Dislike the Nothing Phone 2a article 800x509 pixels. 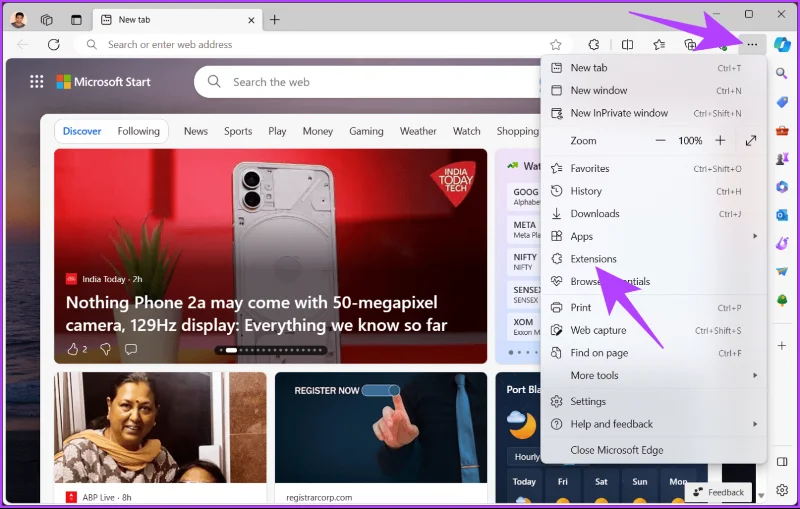point(106,349)
